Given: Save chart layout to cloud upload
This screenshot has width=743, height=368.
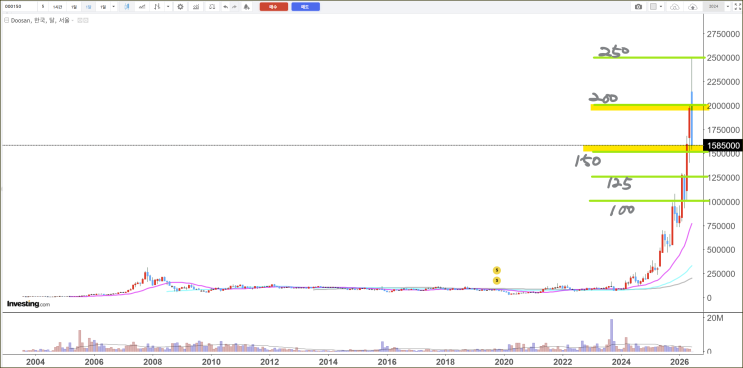Looking at the screenshot, I should pos(693,7).
